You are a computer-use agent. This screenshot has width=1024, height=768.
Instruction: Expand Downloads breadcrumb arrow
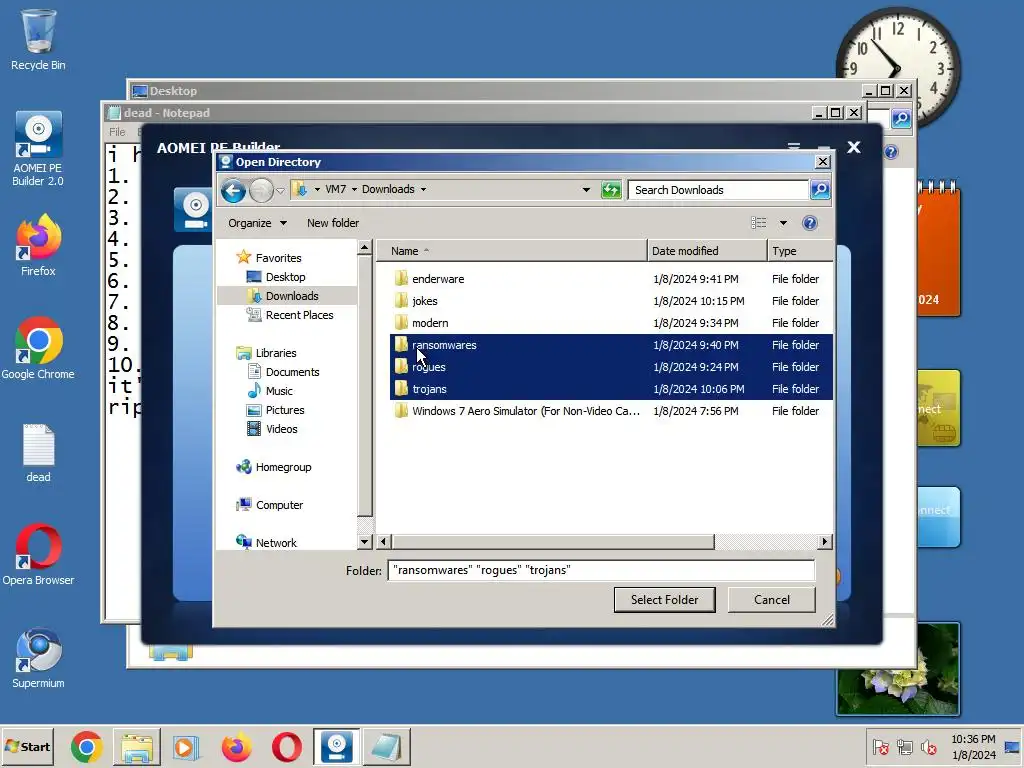click(423, 189)
